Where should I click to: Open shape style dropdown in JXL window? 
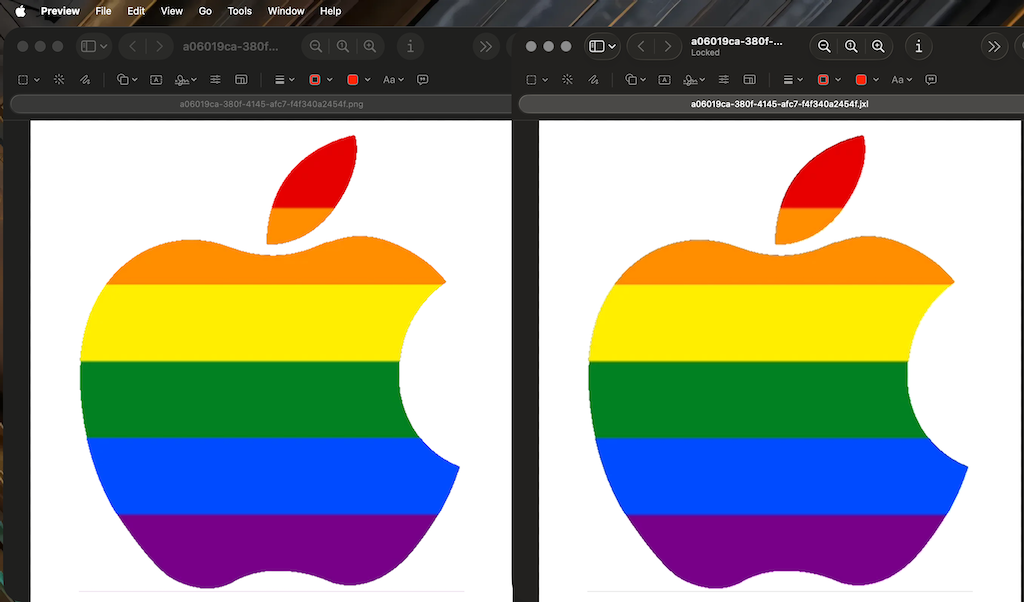pyautogui.click(x=793, y=80)
